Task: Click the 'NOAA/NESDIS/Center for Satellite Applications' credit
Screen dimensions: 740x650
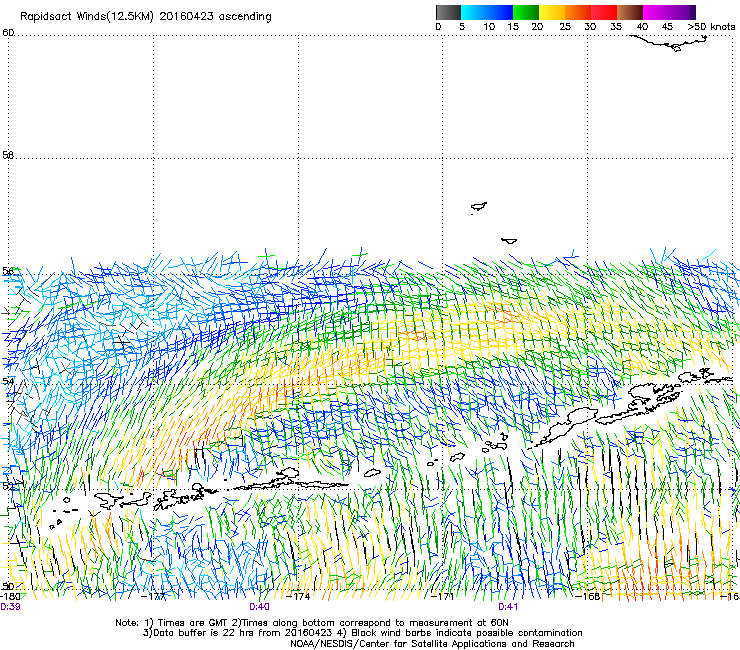Action: 432,644
